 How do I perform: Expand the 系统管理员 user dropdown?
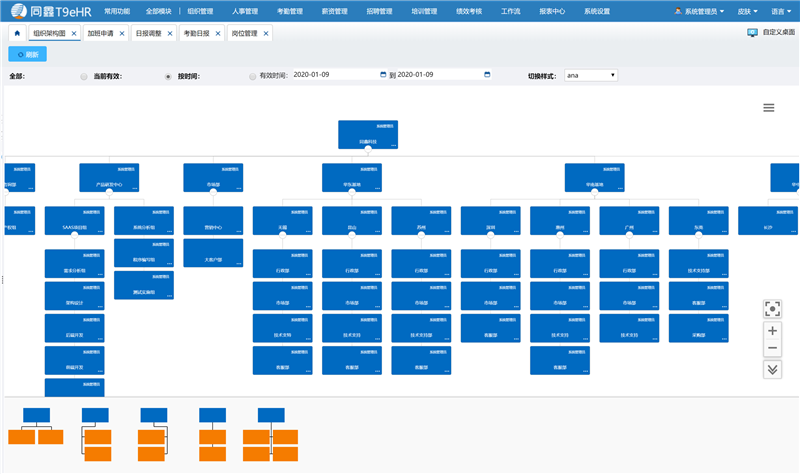699,11
